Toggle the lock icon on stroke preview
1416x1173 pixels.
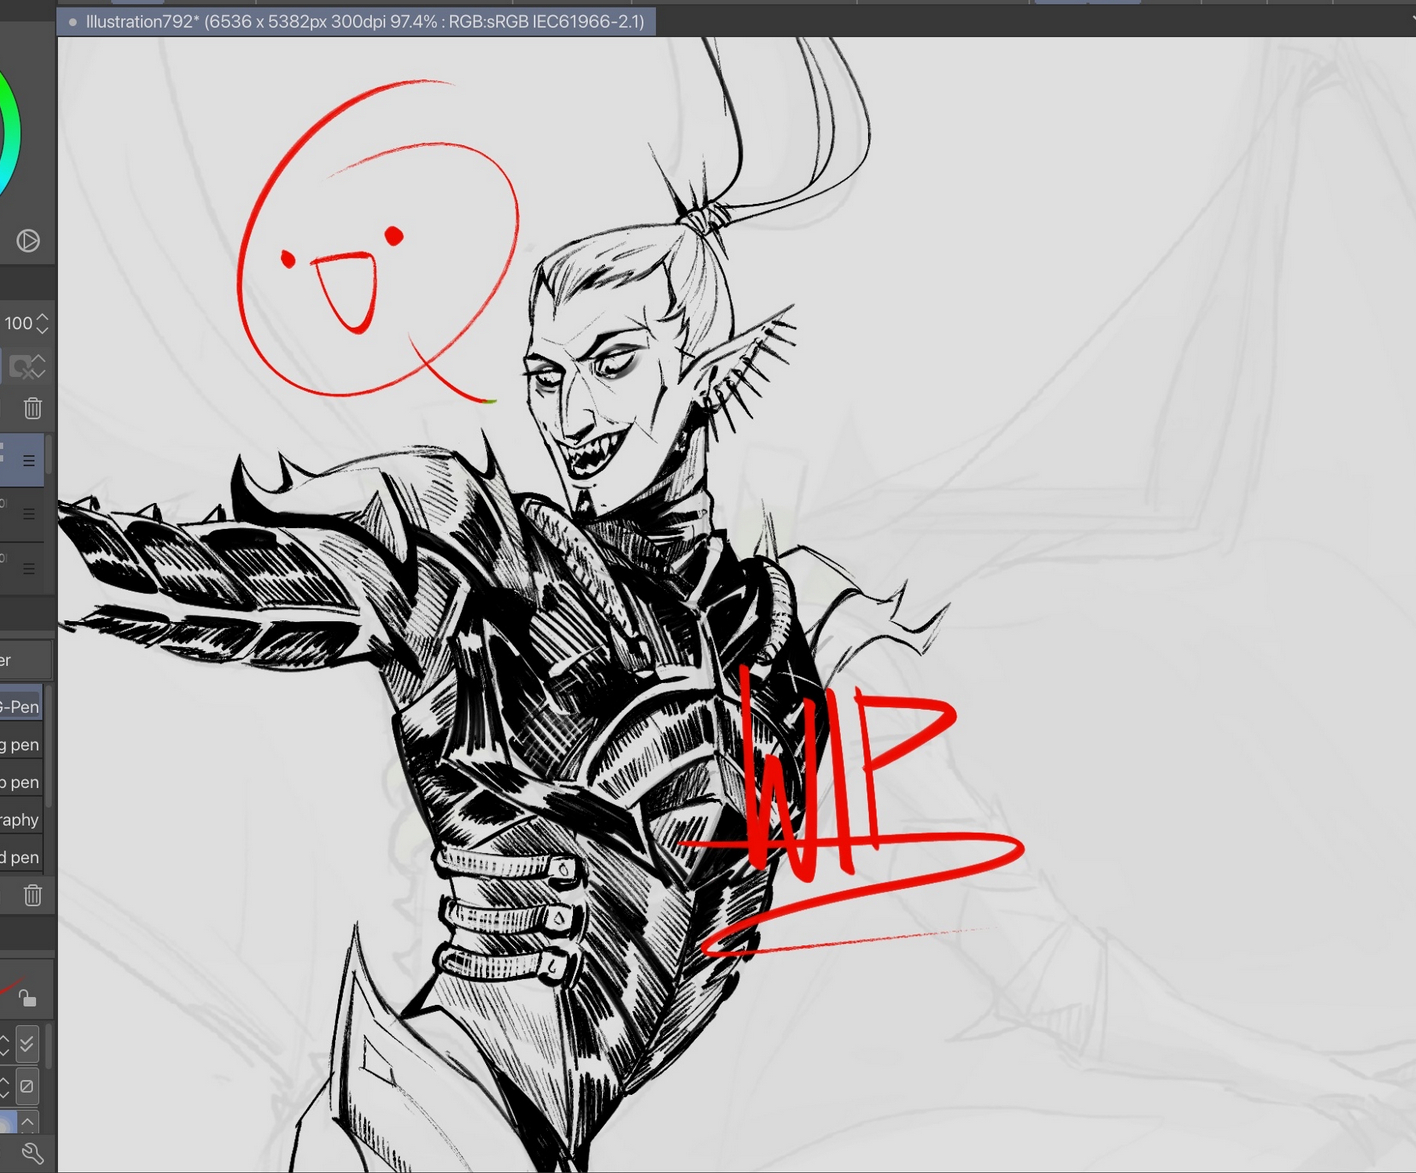[27, 997]
